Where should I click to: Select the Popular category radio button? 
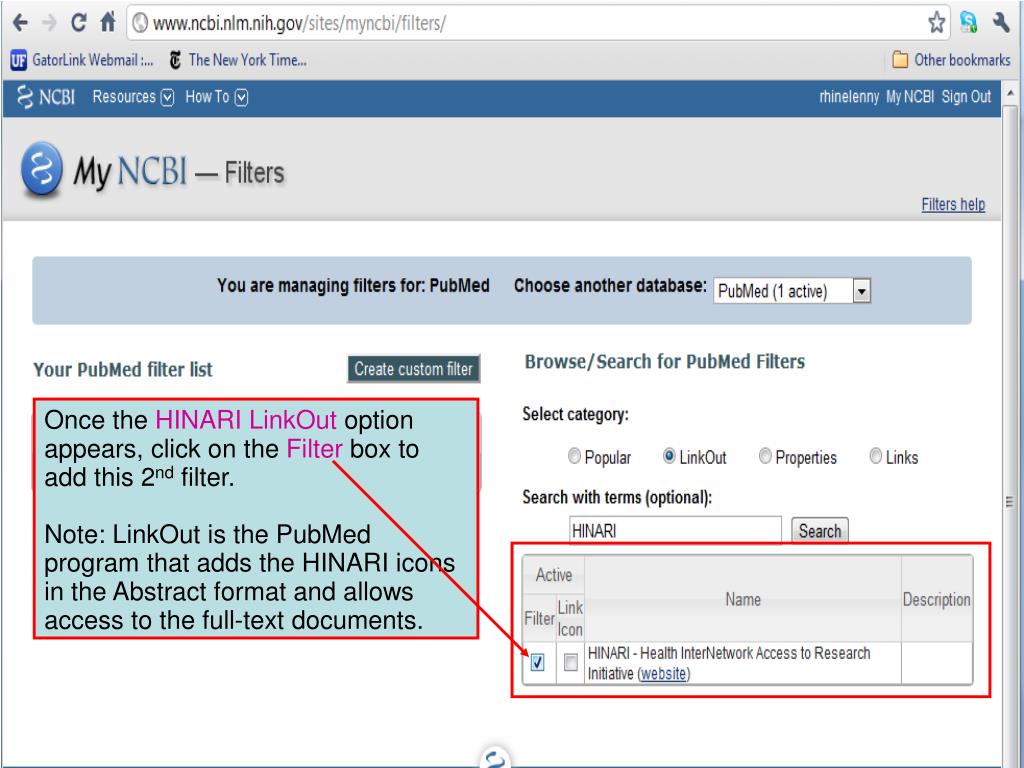click(x=574, y=456)
